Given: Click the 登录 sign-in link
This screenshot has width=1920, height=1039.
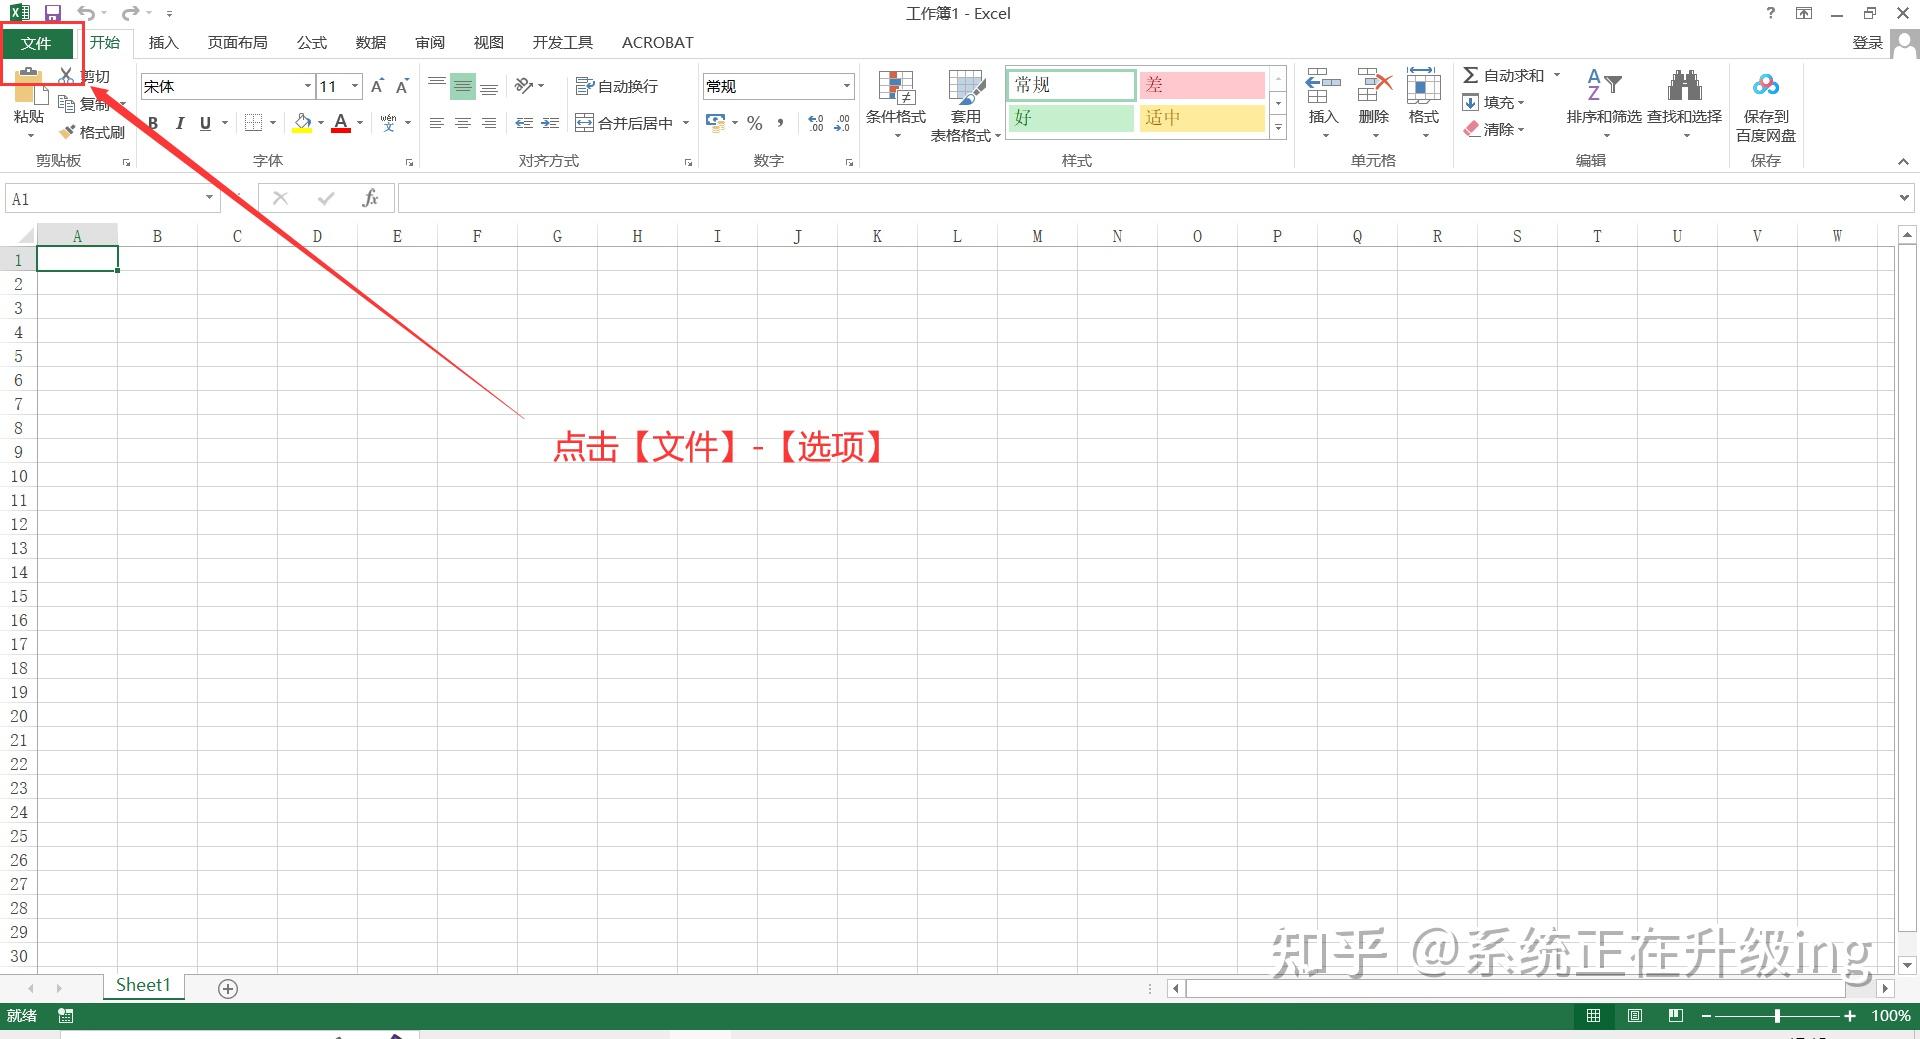Looking at the screenshot, I should coord(1866,42).
